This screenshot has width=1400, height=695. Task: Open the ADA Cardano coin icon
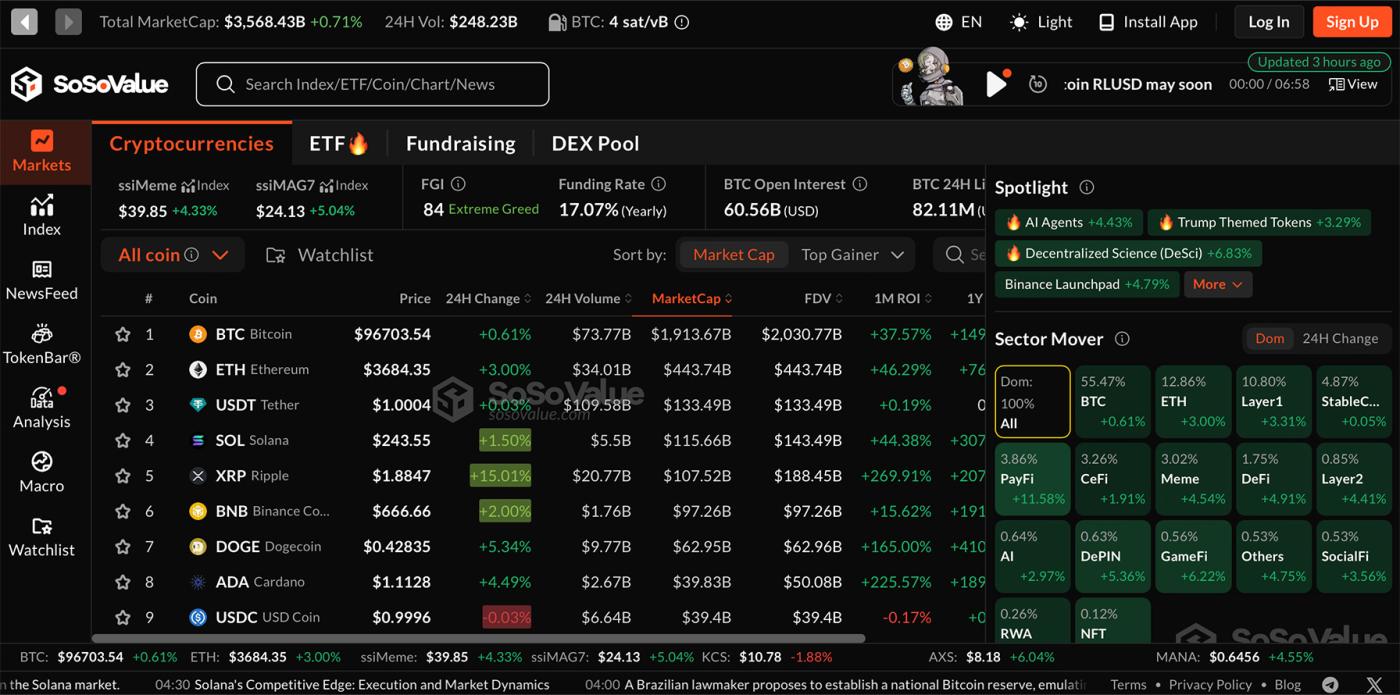click(198, 582)
